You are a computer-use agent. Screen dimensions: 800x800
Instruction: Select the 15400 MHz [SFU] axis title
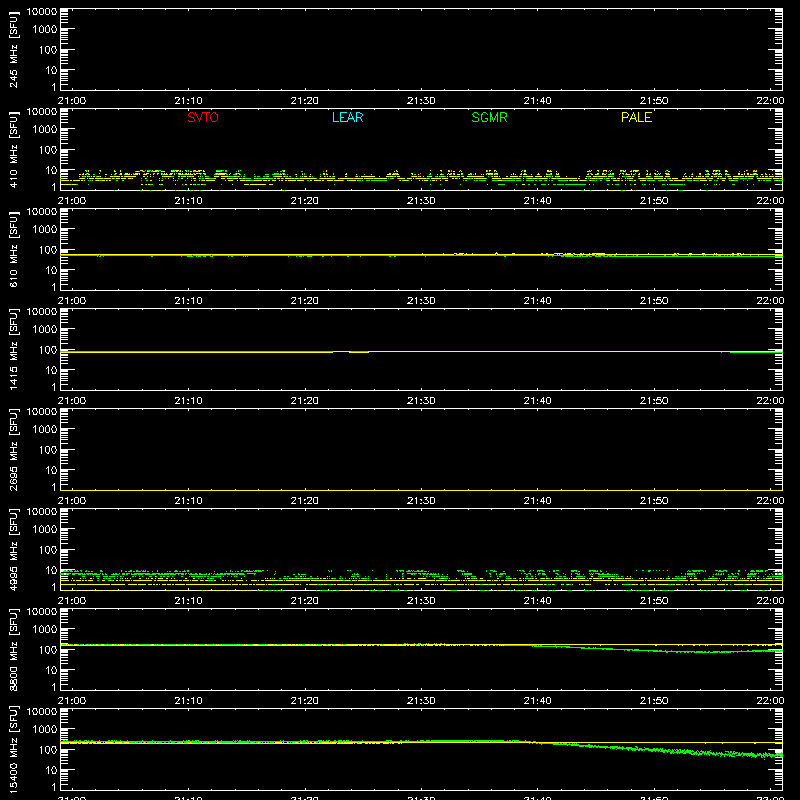coord(14,749)
